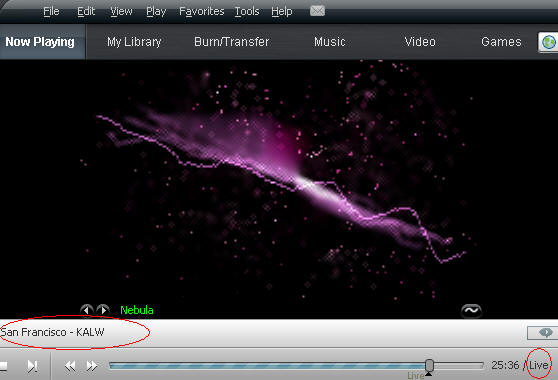Click the playback position slider handle
The height and width of the screenshot is (380, 558).
pos(430,365)
